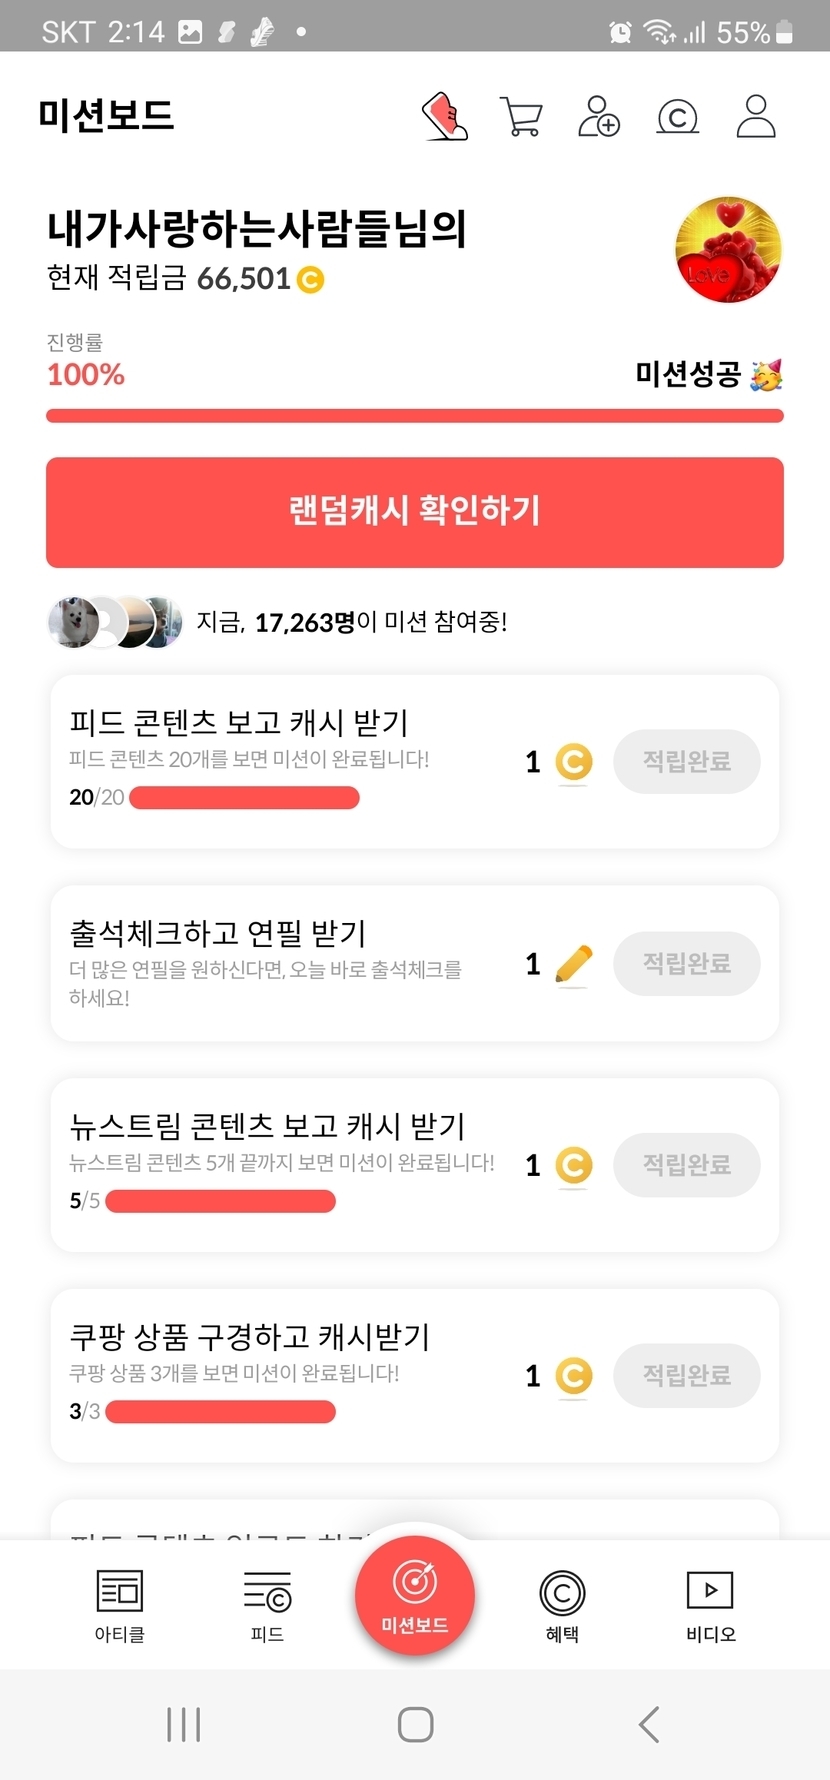Tap the participant avatars group
The height and width of the screenshot is (1780, 830).
point(115,622)
